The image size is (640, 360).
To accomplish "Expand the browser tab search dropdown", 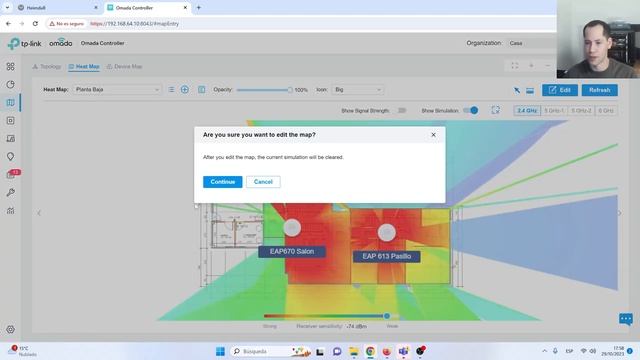I will tap(7, 7).
